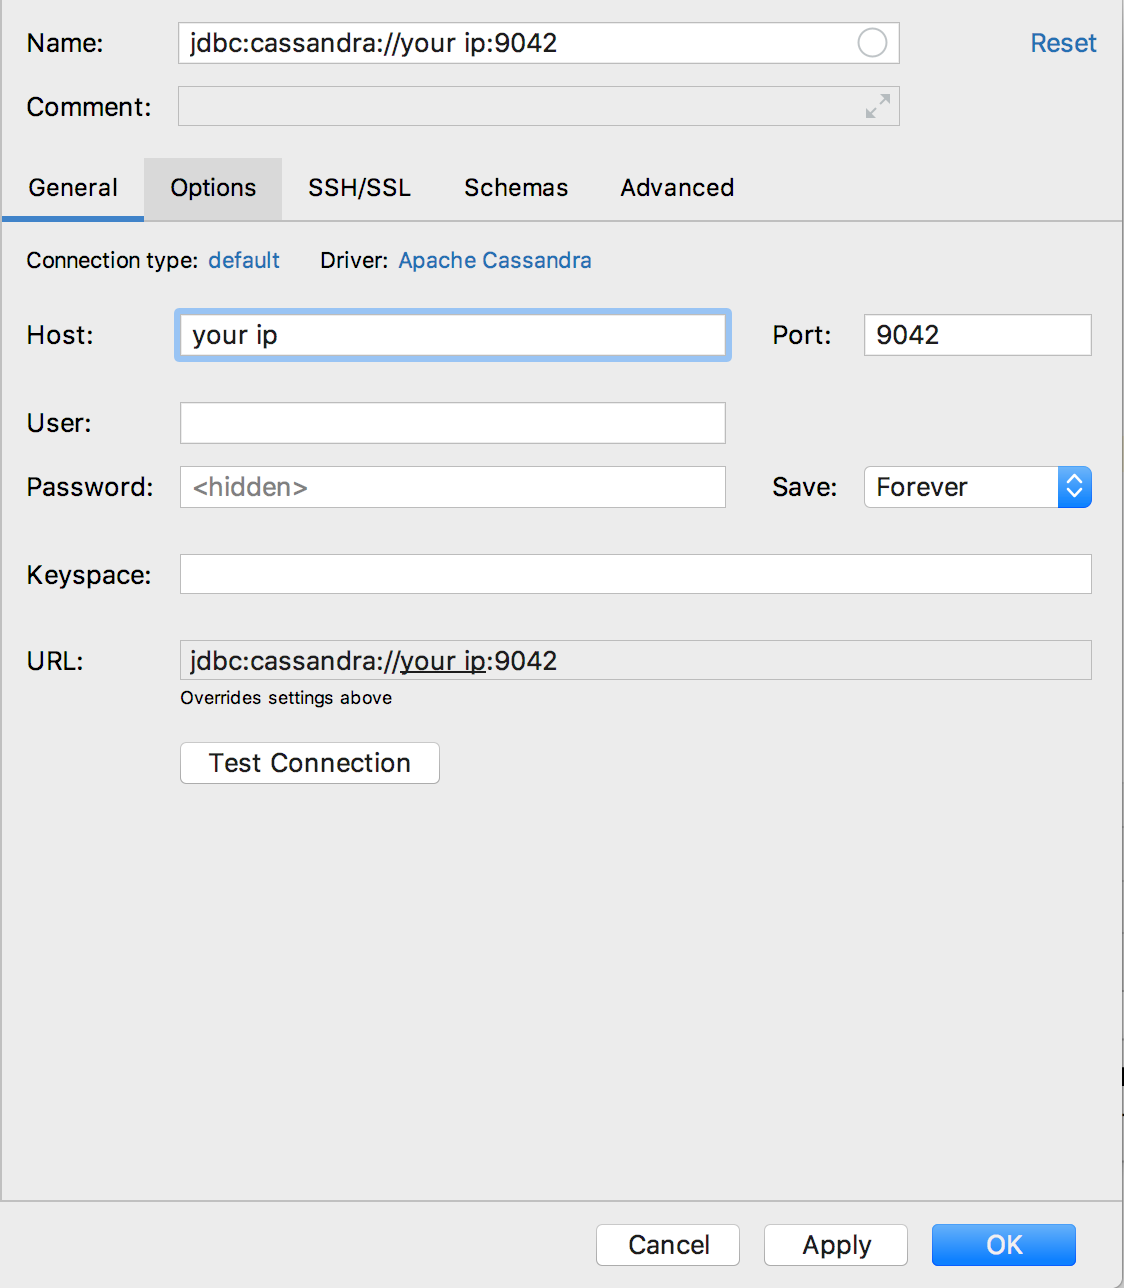Image resolution: width=1124 pixels, height=1288 pixels.
Task: Open the Schemas tab
Action: click(516, 188)
